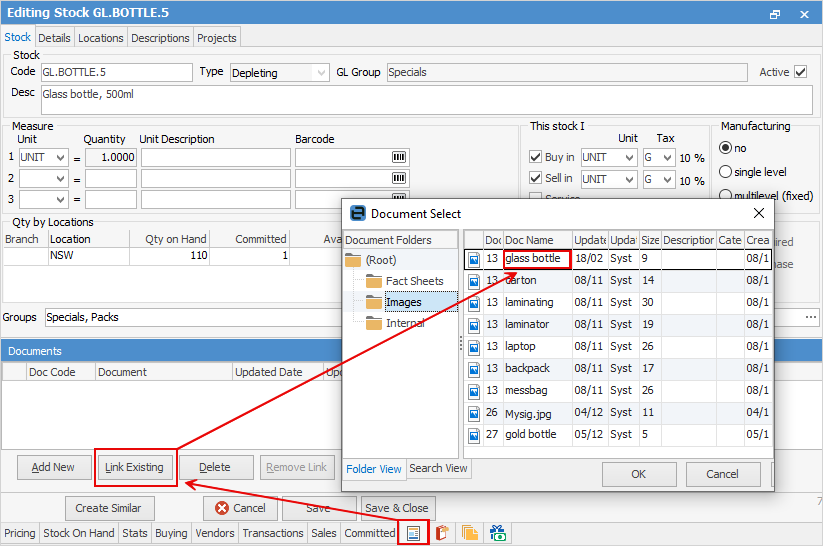
Task: Click the teal gift box icon in bottom bar
Action: point(497,533)
